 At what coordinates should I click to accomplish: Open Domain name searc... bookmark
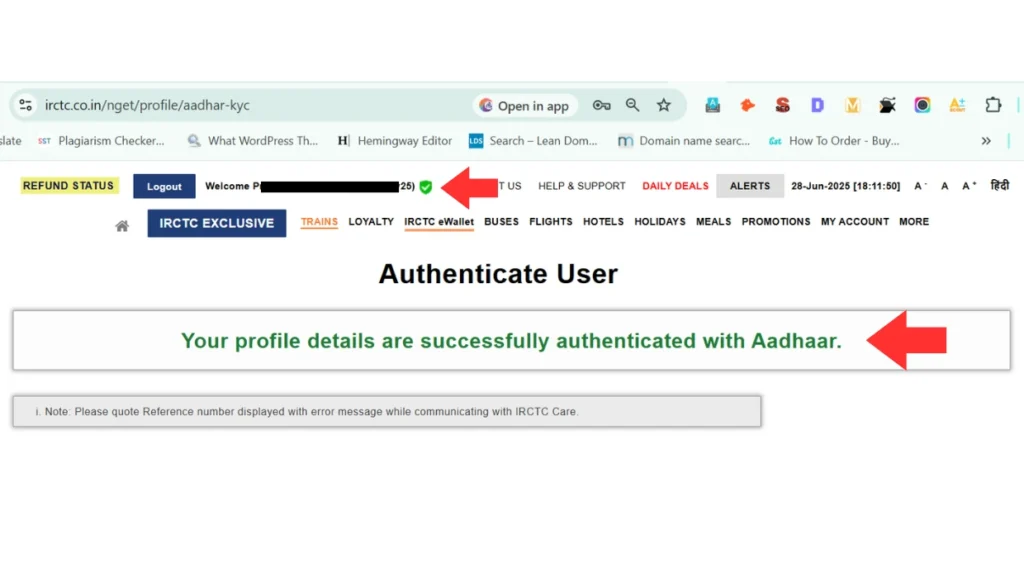[x=684, y=140]
